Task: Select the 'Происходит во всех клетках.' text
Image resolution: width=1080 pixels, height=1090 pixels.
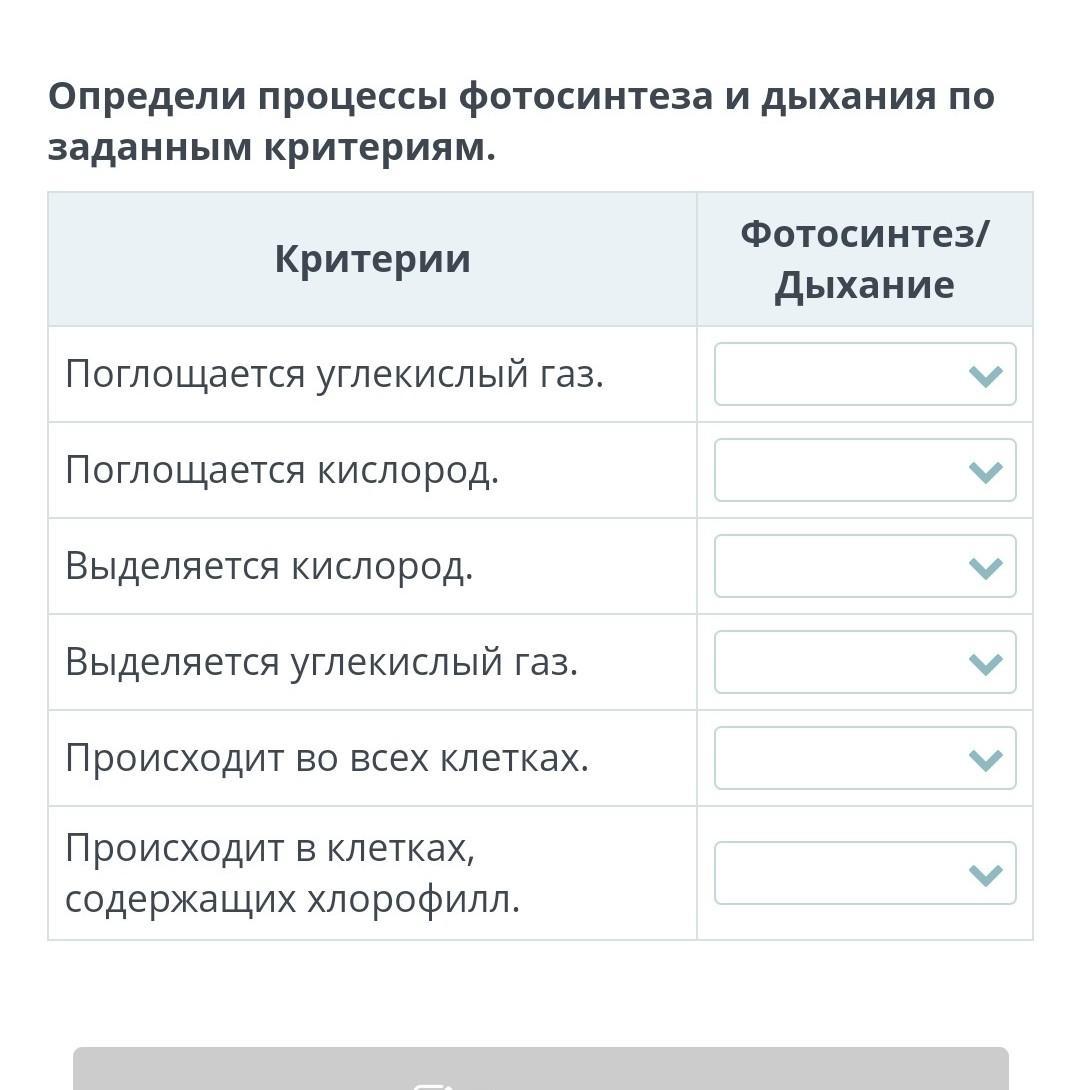Action: tap(327, 758)
